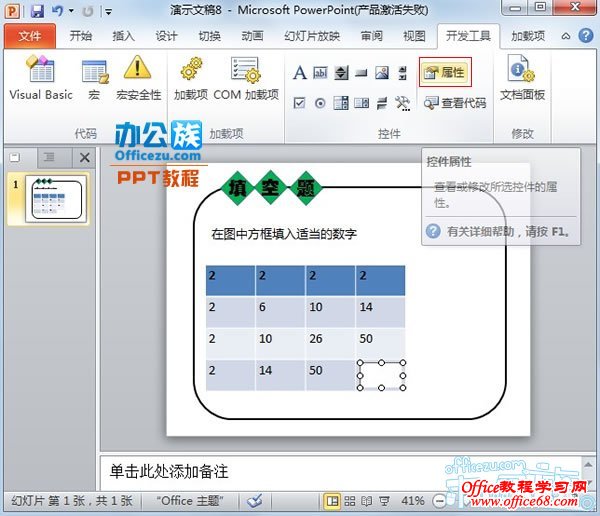Close the slide thumbnail pane

coord(85,157)
